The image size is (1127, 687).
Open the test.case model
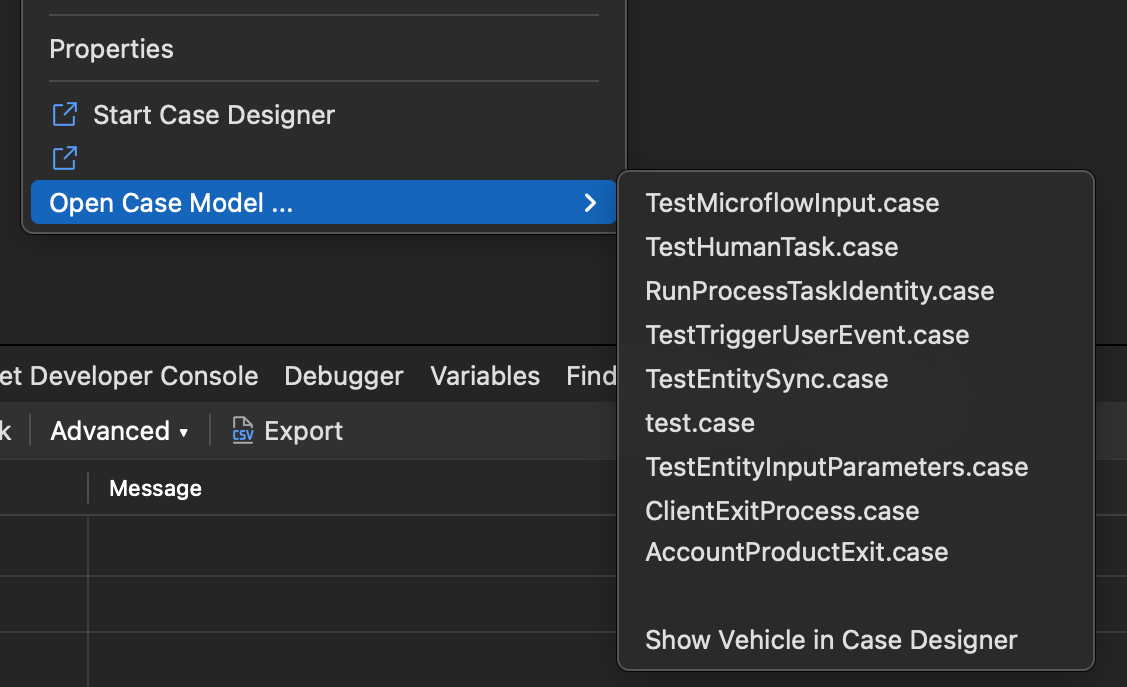(700, 423)
